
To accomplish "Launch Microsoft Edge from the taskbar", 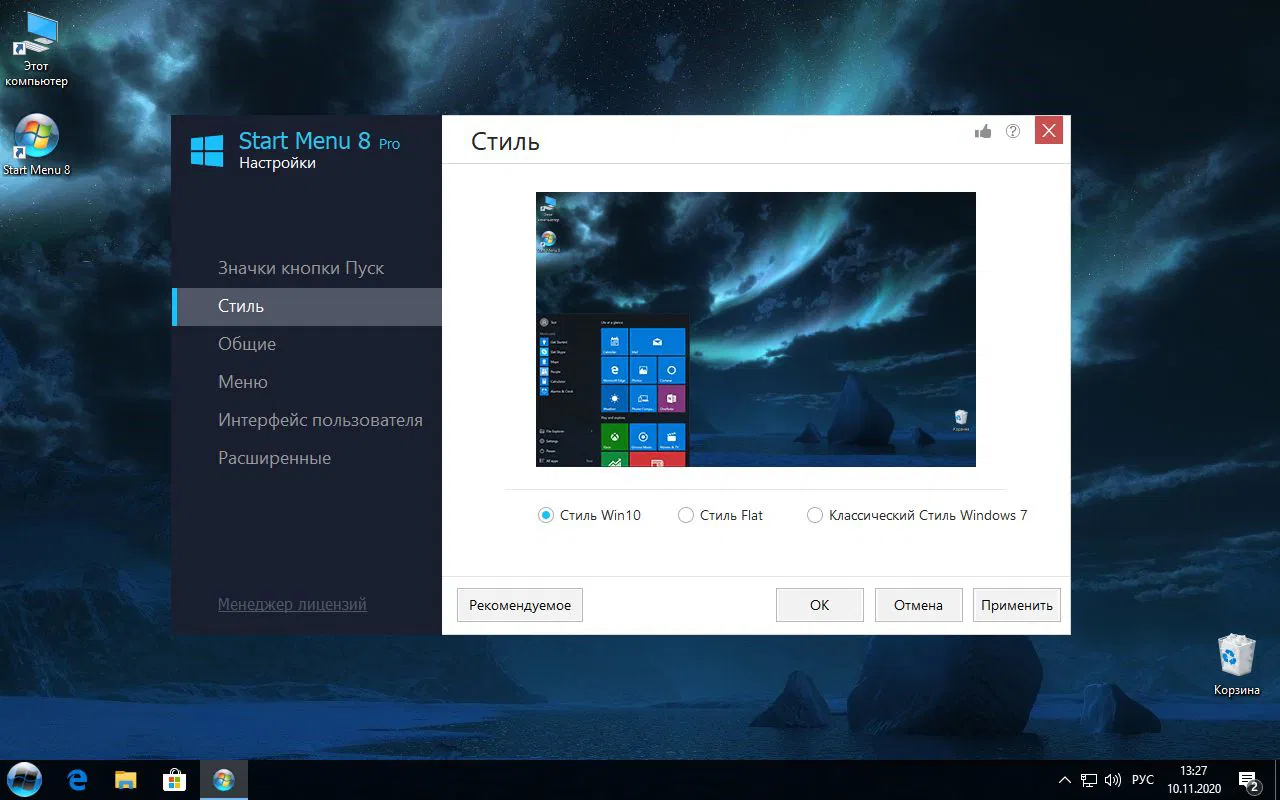I will tap(76, 779).
